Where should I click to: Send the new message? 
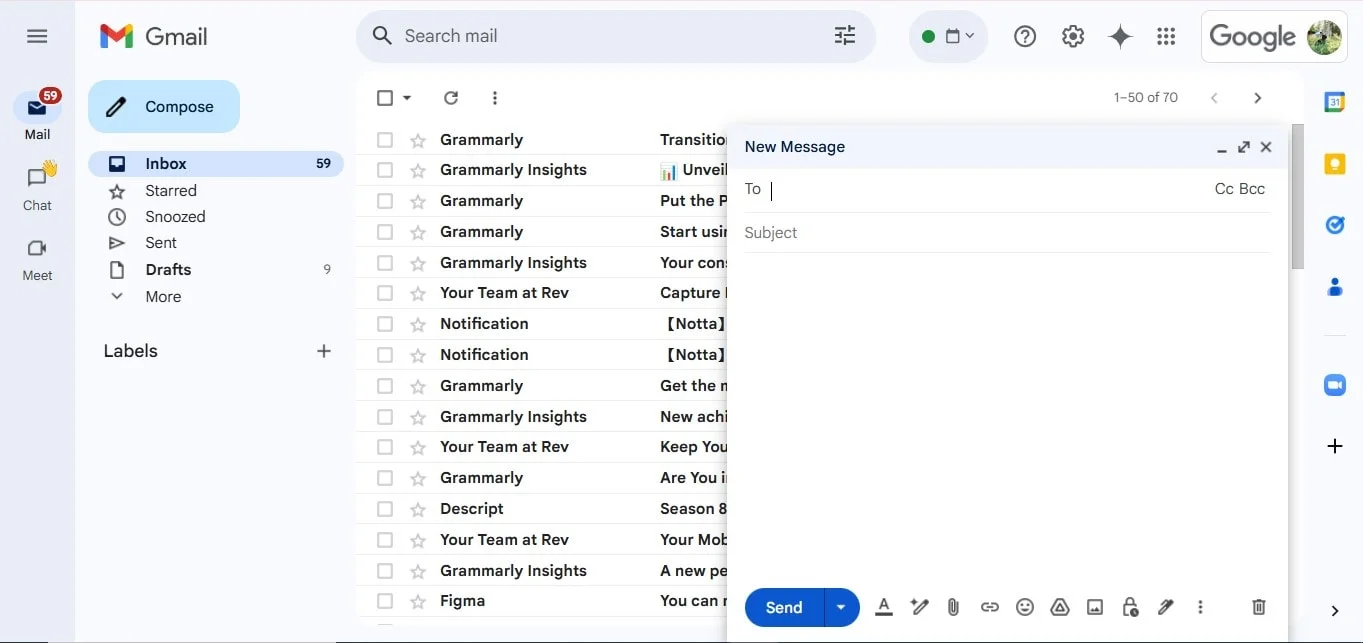tap(784, 607)
